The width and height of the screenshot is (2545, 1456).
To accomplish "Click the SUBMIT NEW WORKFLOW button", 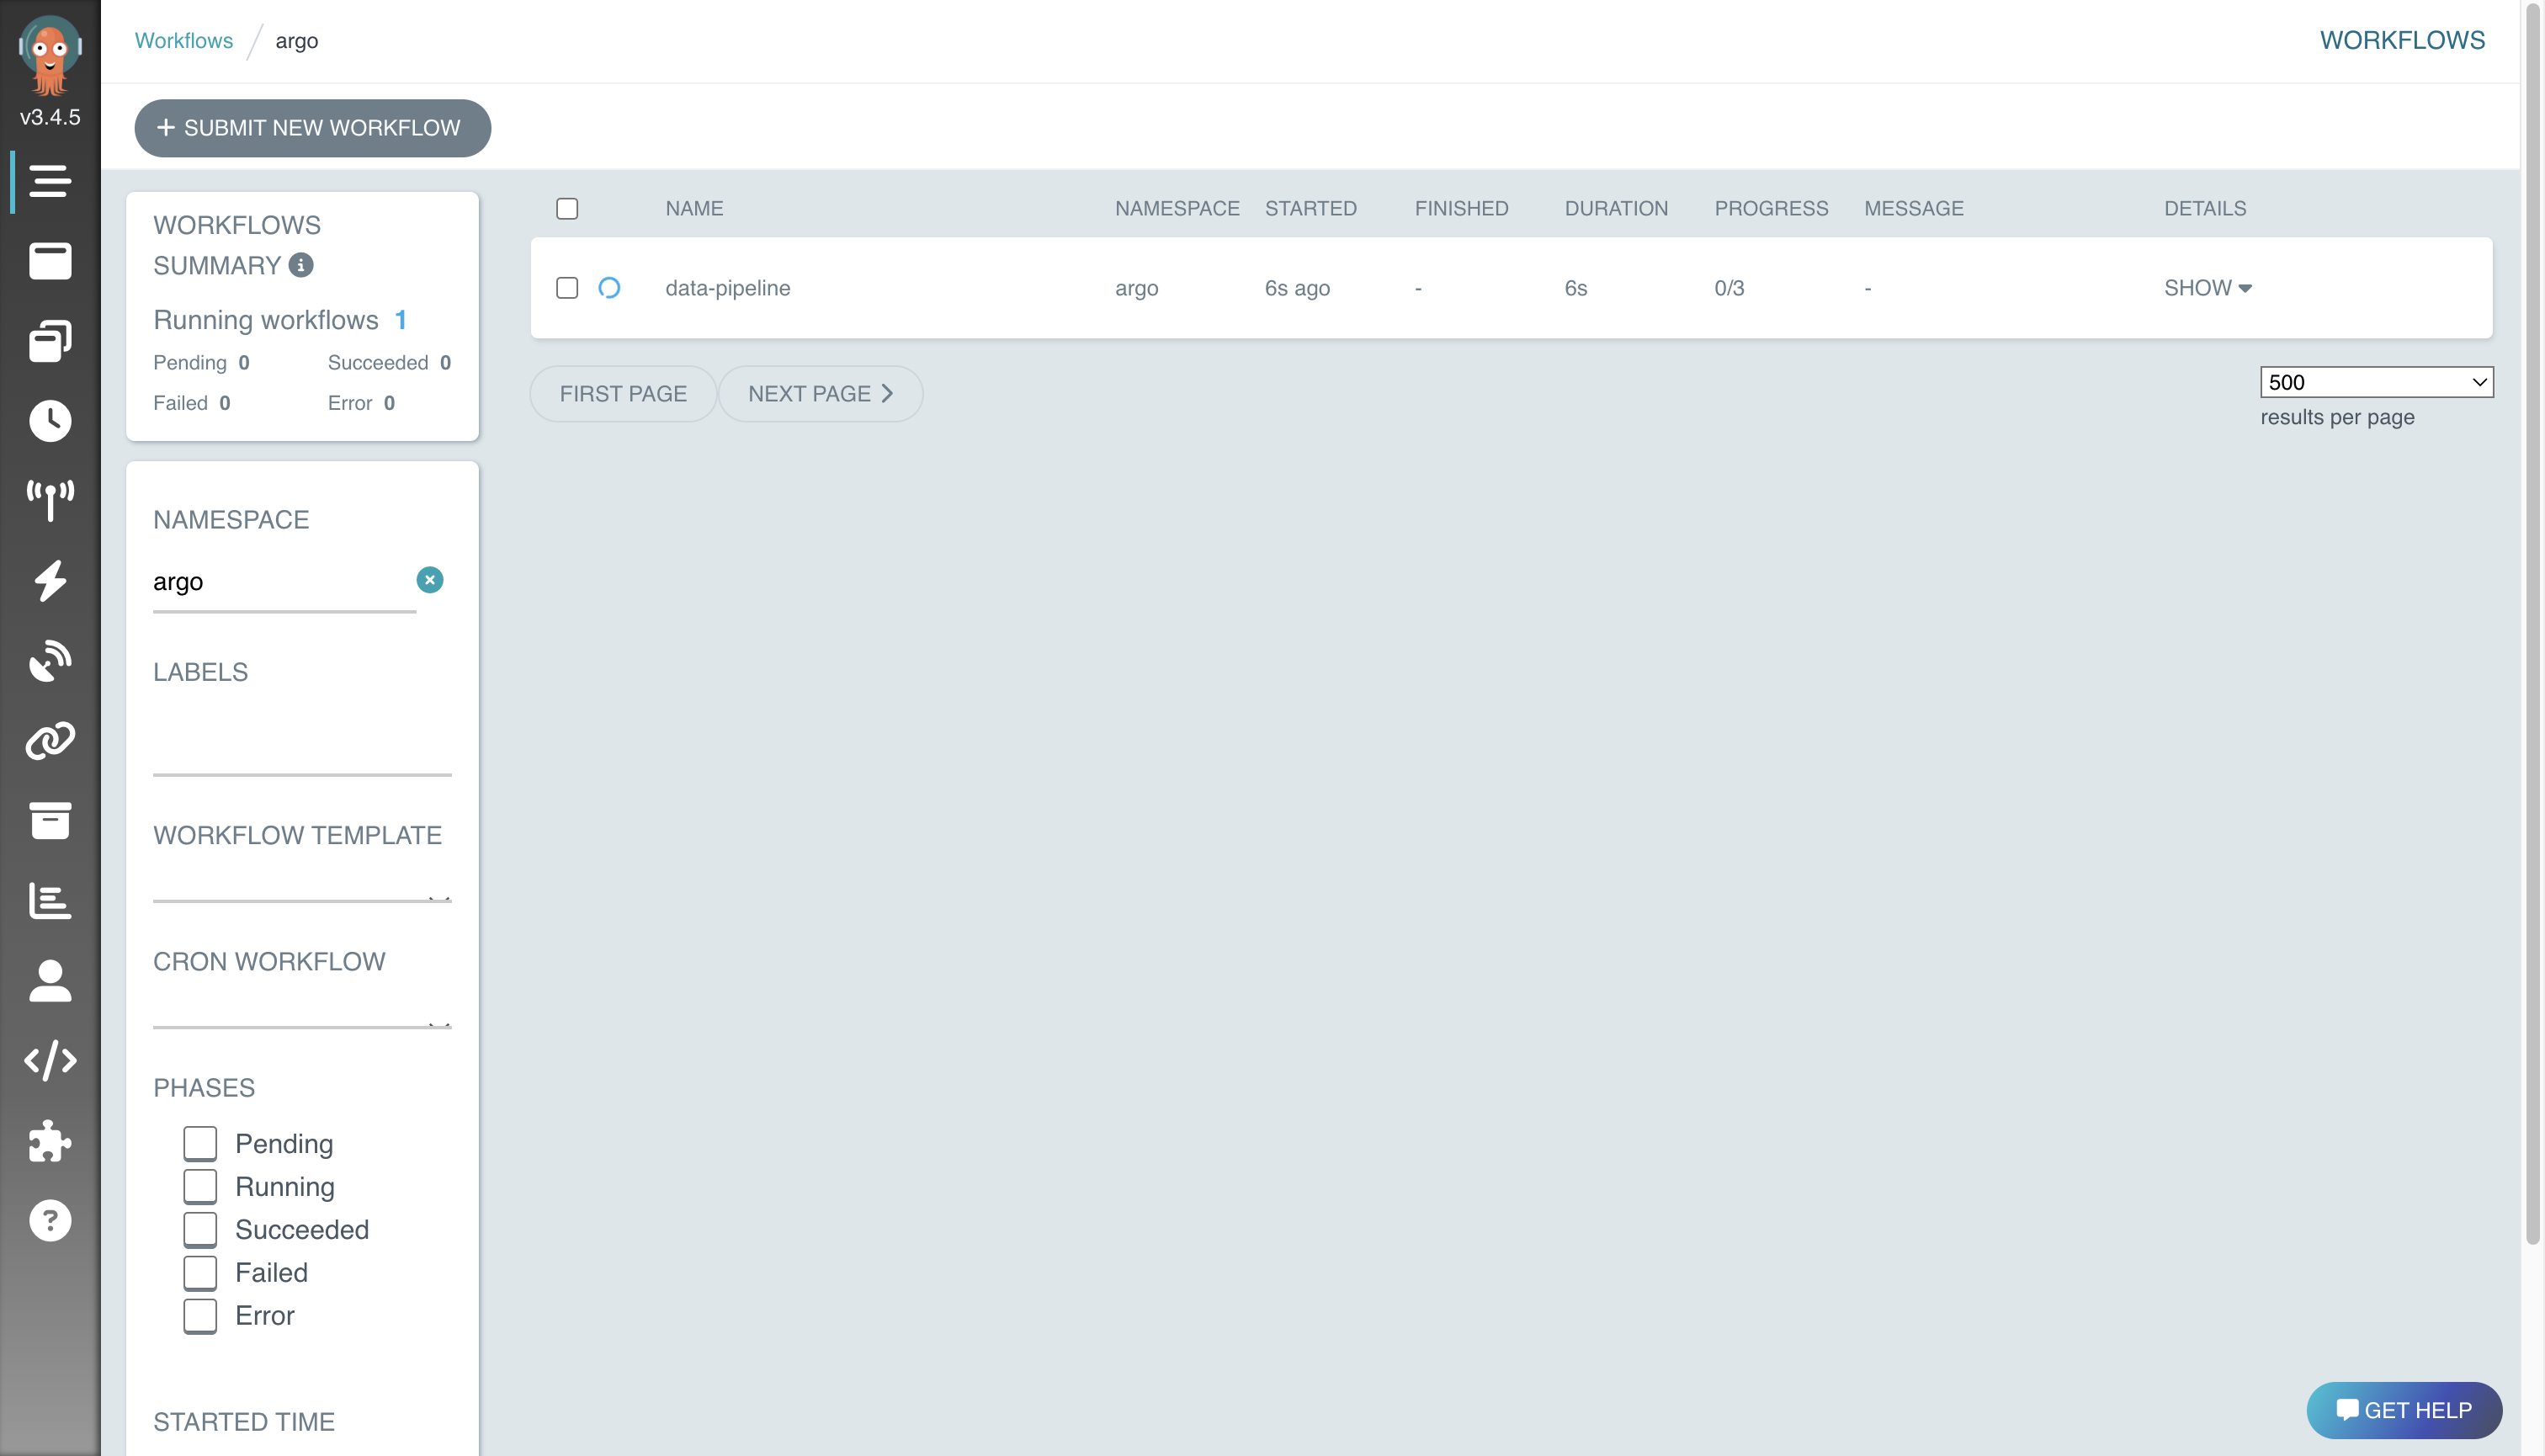I will point(312,128).
